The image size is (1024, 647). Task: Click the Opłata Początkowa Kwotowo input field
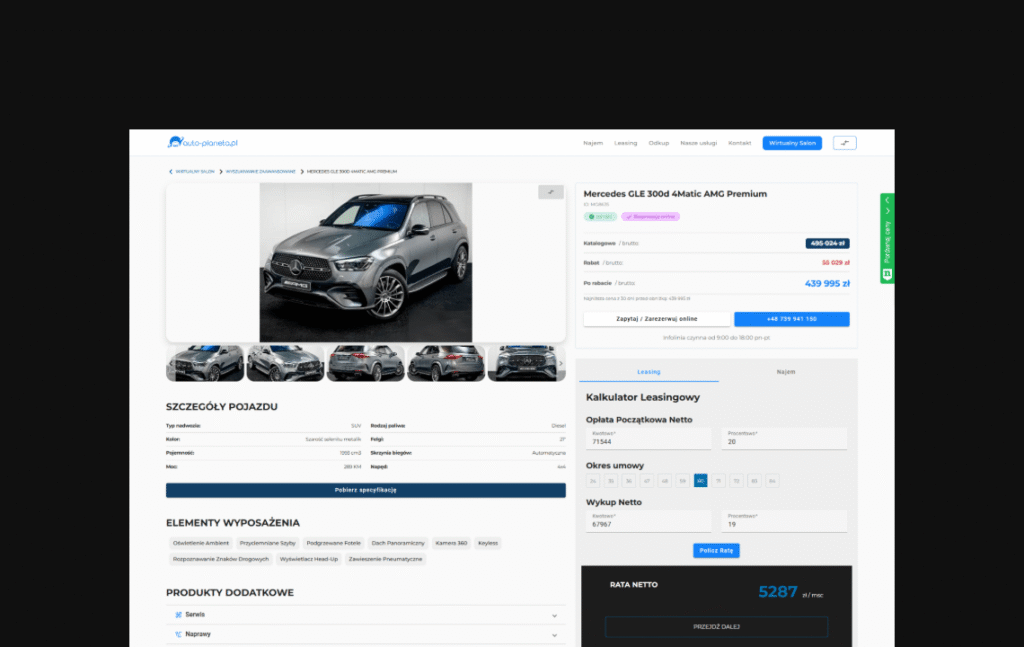(x=648, y=440)
